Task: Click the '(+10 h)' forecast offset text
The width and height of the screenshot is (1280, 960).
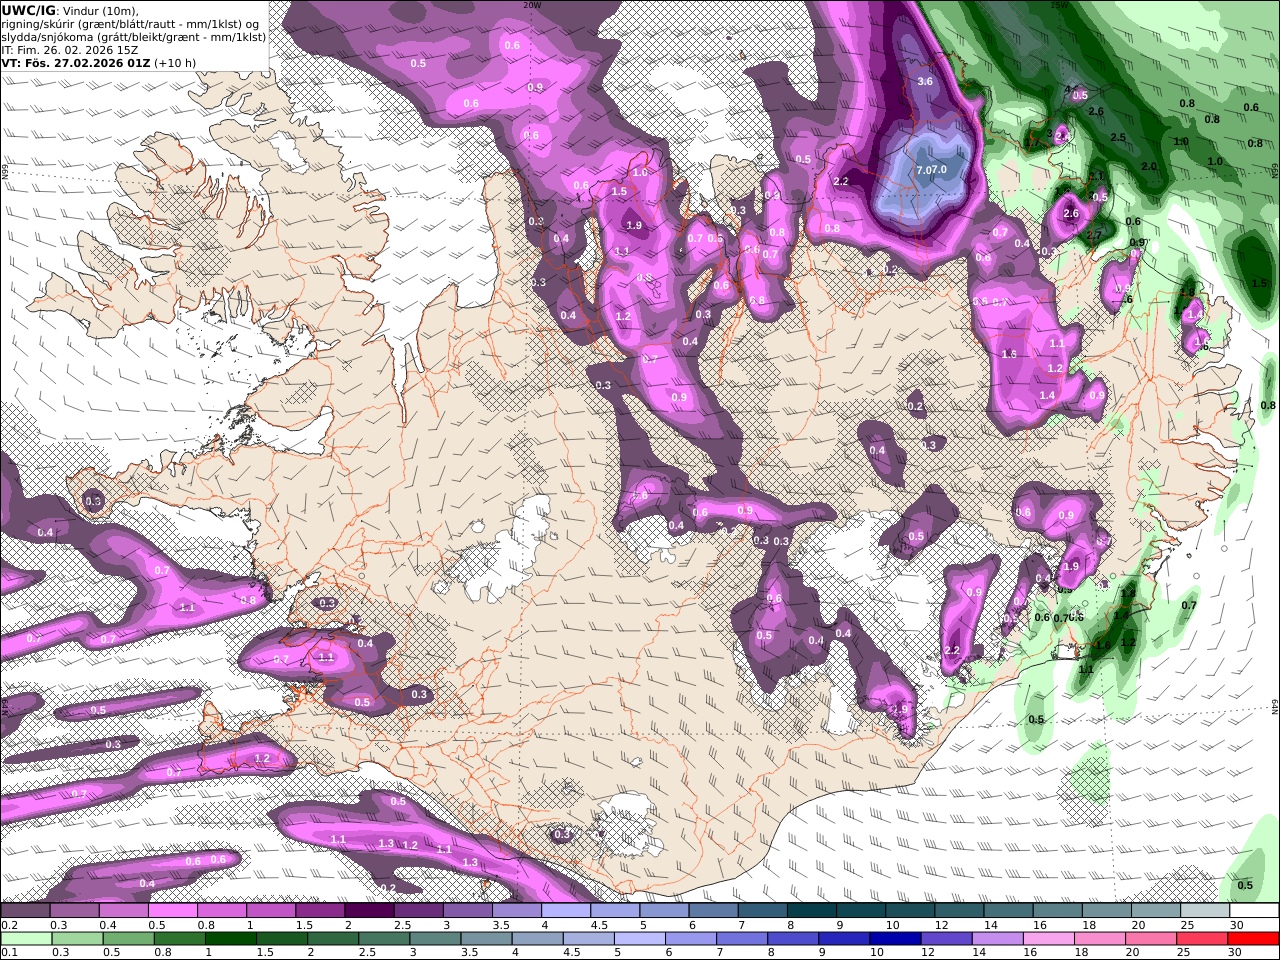Action: point(175,63)
